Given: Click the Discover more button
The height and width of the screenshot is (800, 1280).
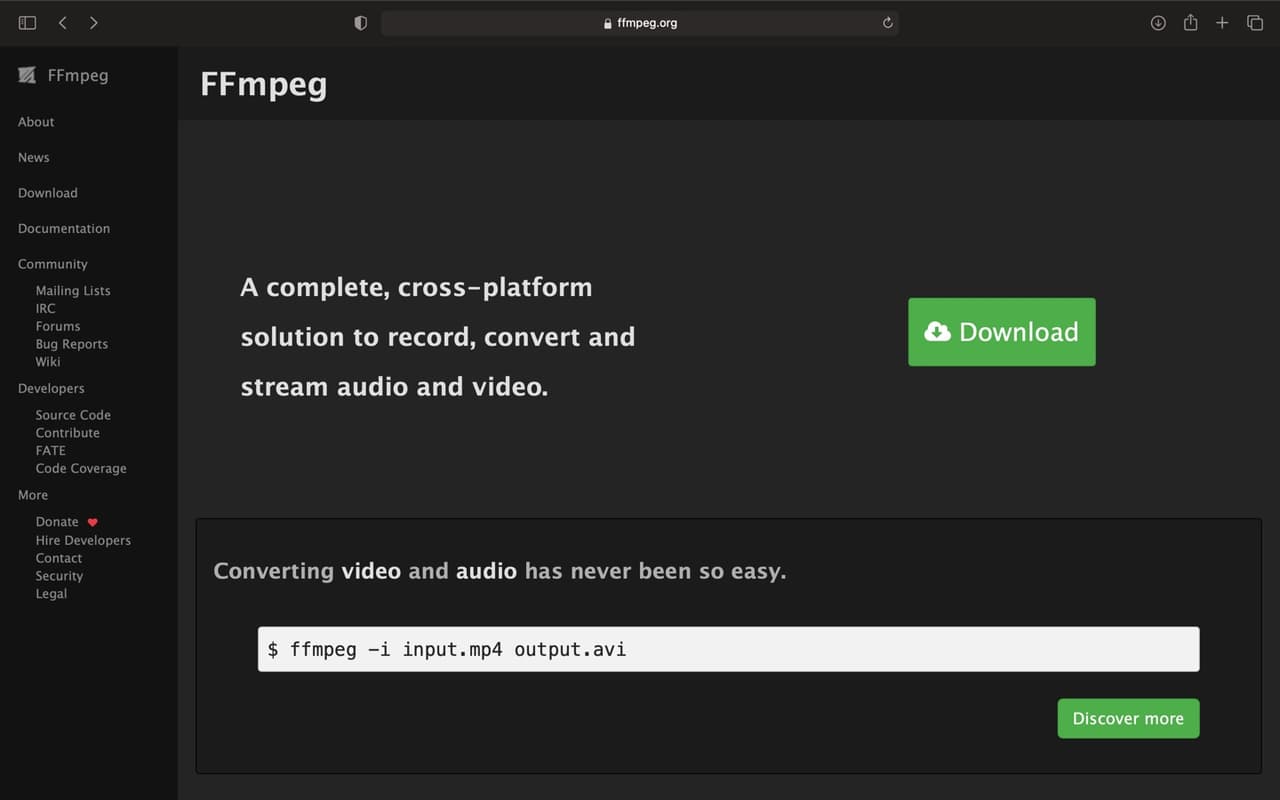Looking at the screenshot, I should click(1128, 718).
